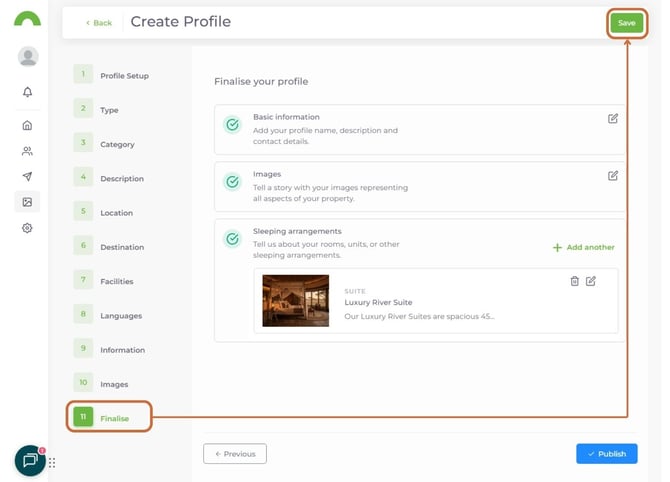This screenshot has width=670, height=482.
Task: Click the paper plane send icon
Action: point(27,177)
